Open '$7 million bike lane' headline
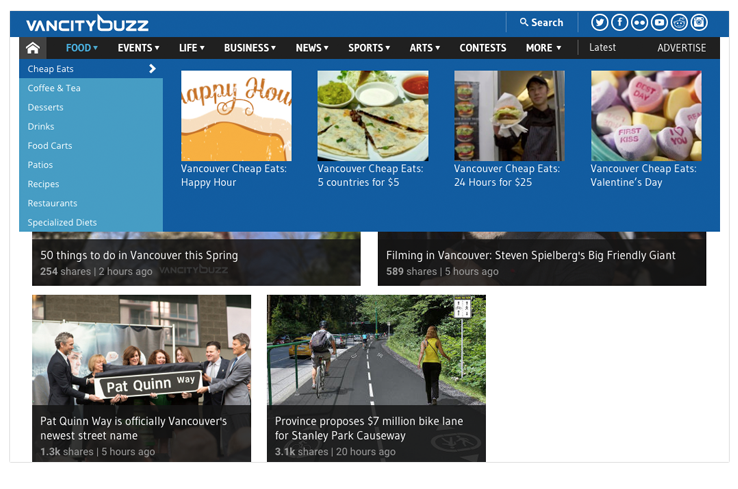Image resolution: width=738 pixels, height=489 pixels. (x=369, y=428)
